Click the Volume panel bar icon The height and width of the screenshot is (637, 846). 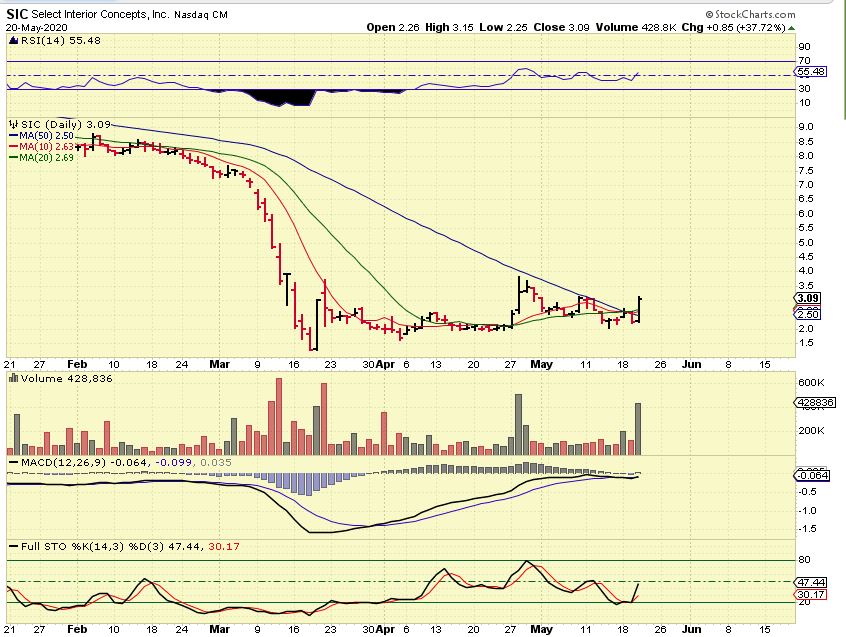click(13, 379)
